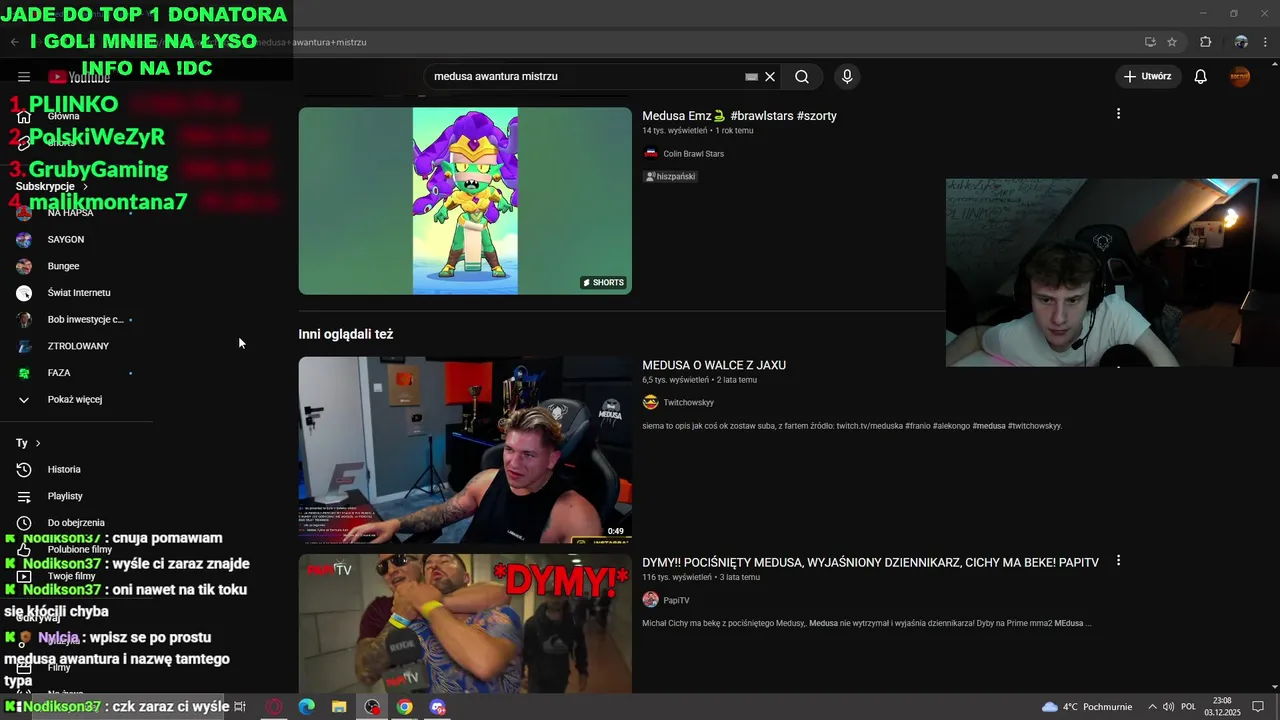Screen dimensions: 1280x720
Task: Open the DYMY!! POCIŚNIĘTY MEDUSA video title
Action: [870, 563]
